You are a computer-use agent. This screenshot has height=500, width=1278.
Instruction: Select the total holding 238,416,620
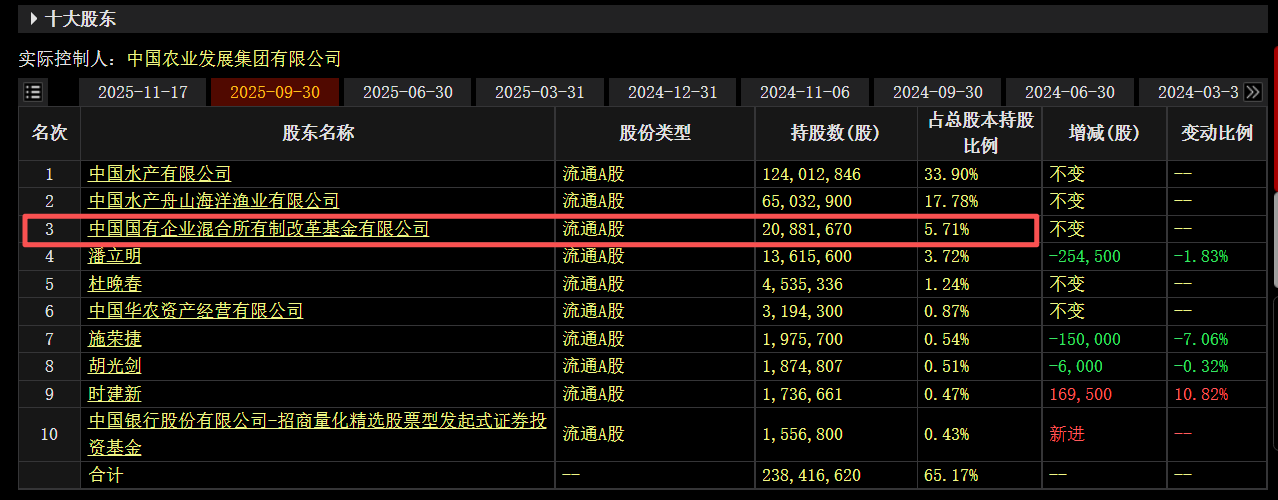point(811,475)
